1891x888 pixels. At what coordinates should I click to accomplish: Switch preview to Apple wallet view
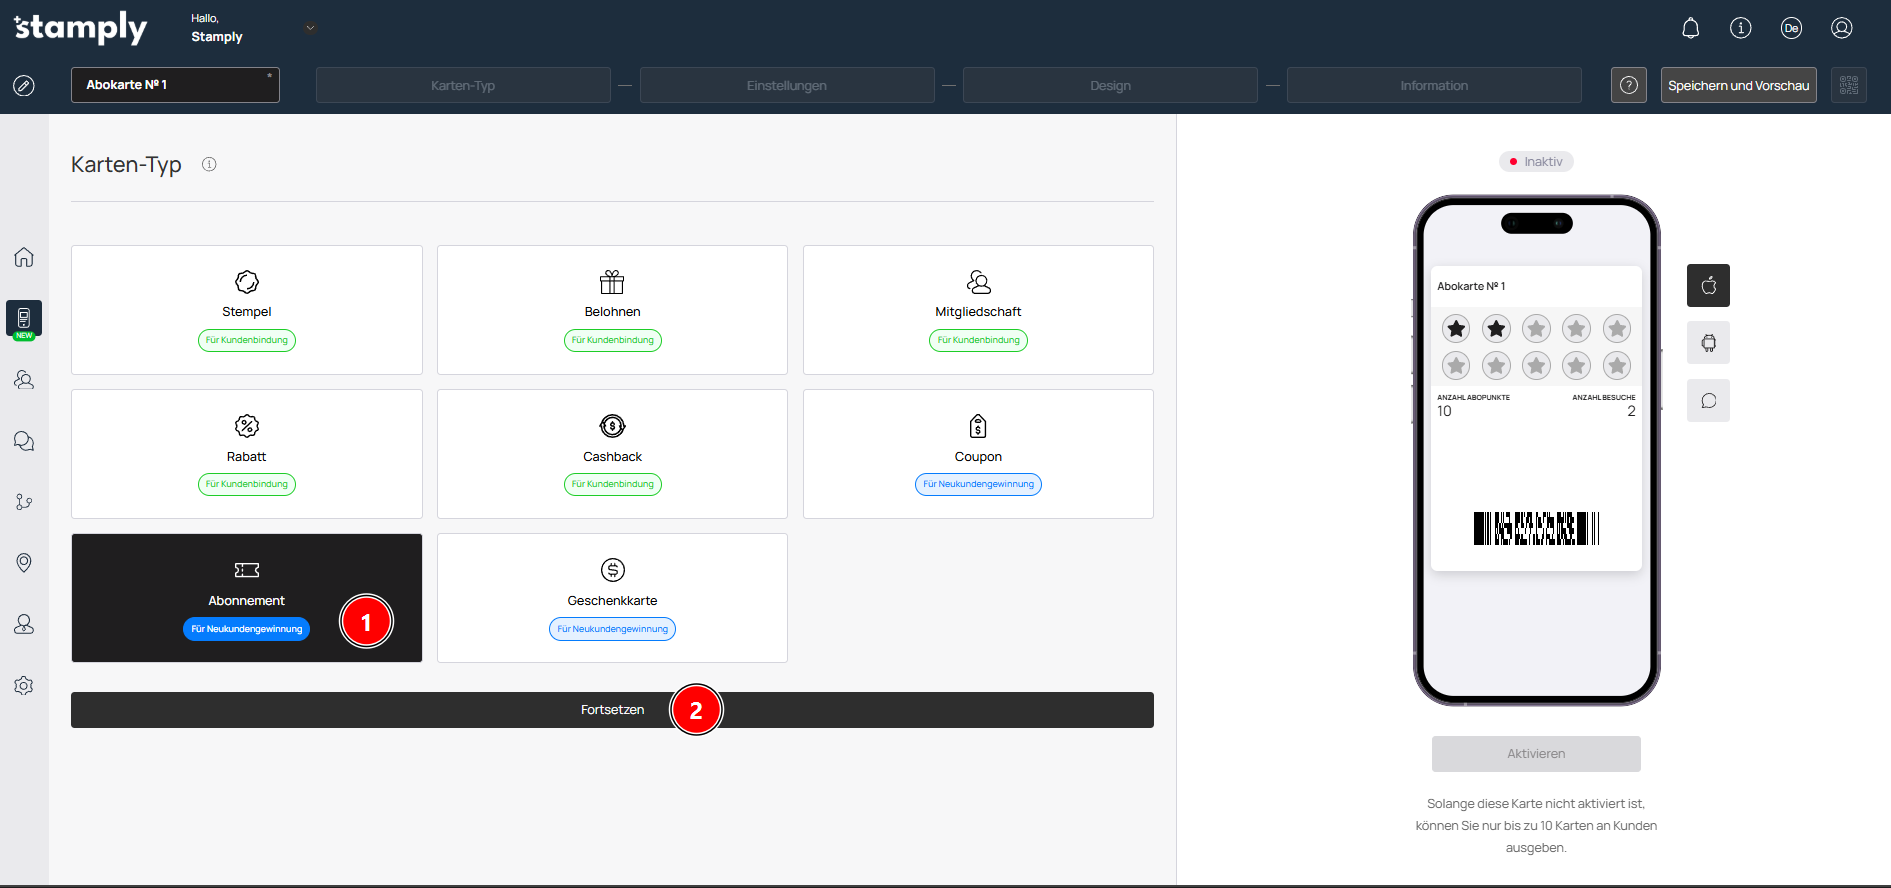pyautogui.click(x=1708, y=286)
